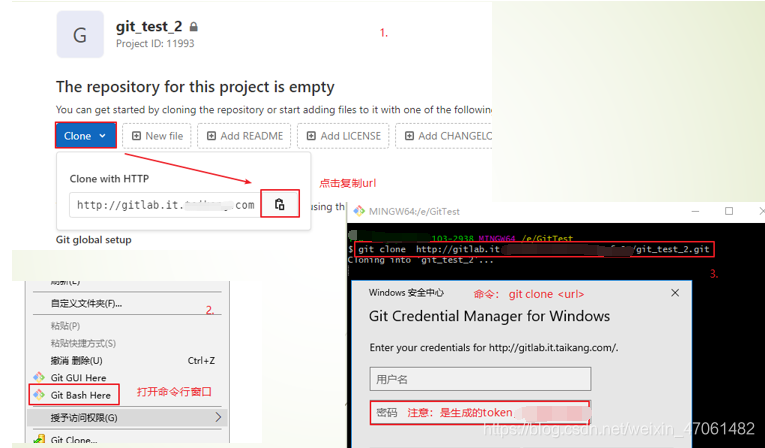
Task: Choose Git GUI Here in context menu
Action: coord(78,377)
